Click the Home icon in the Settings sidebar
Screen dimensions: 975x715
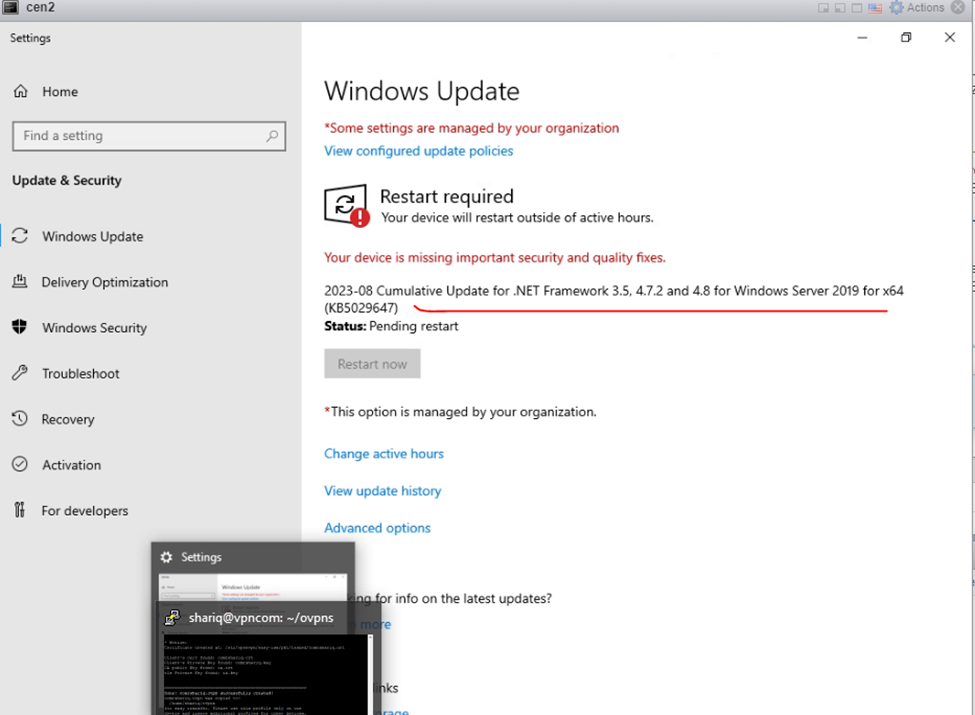pos(21,91)
